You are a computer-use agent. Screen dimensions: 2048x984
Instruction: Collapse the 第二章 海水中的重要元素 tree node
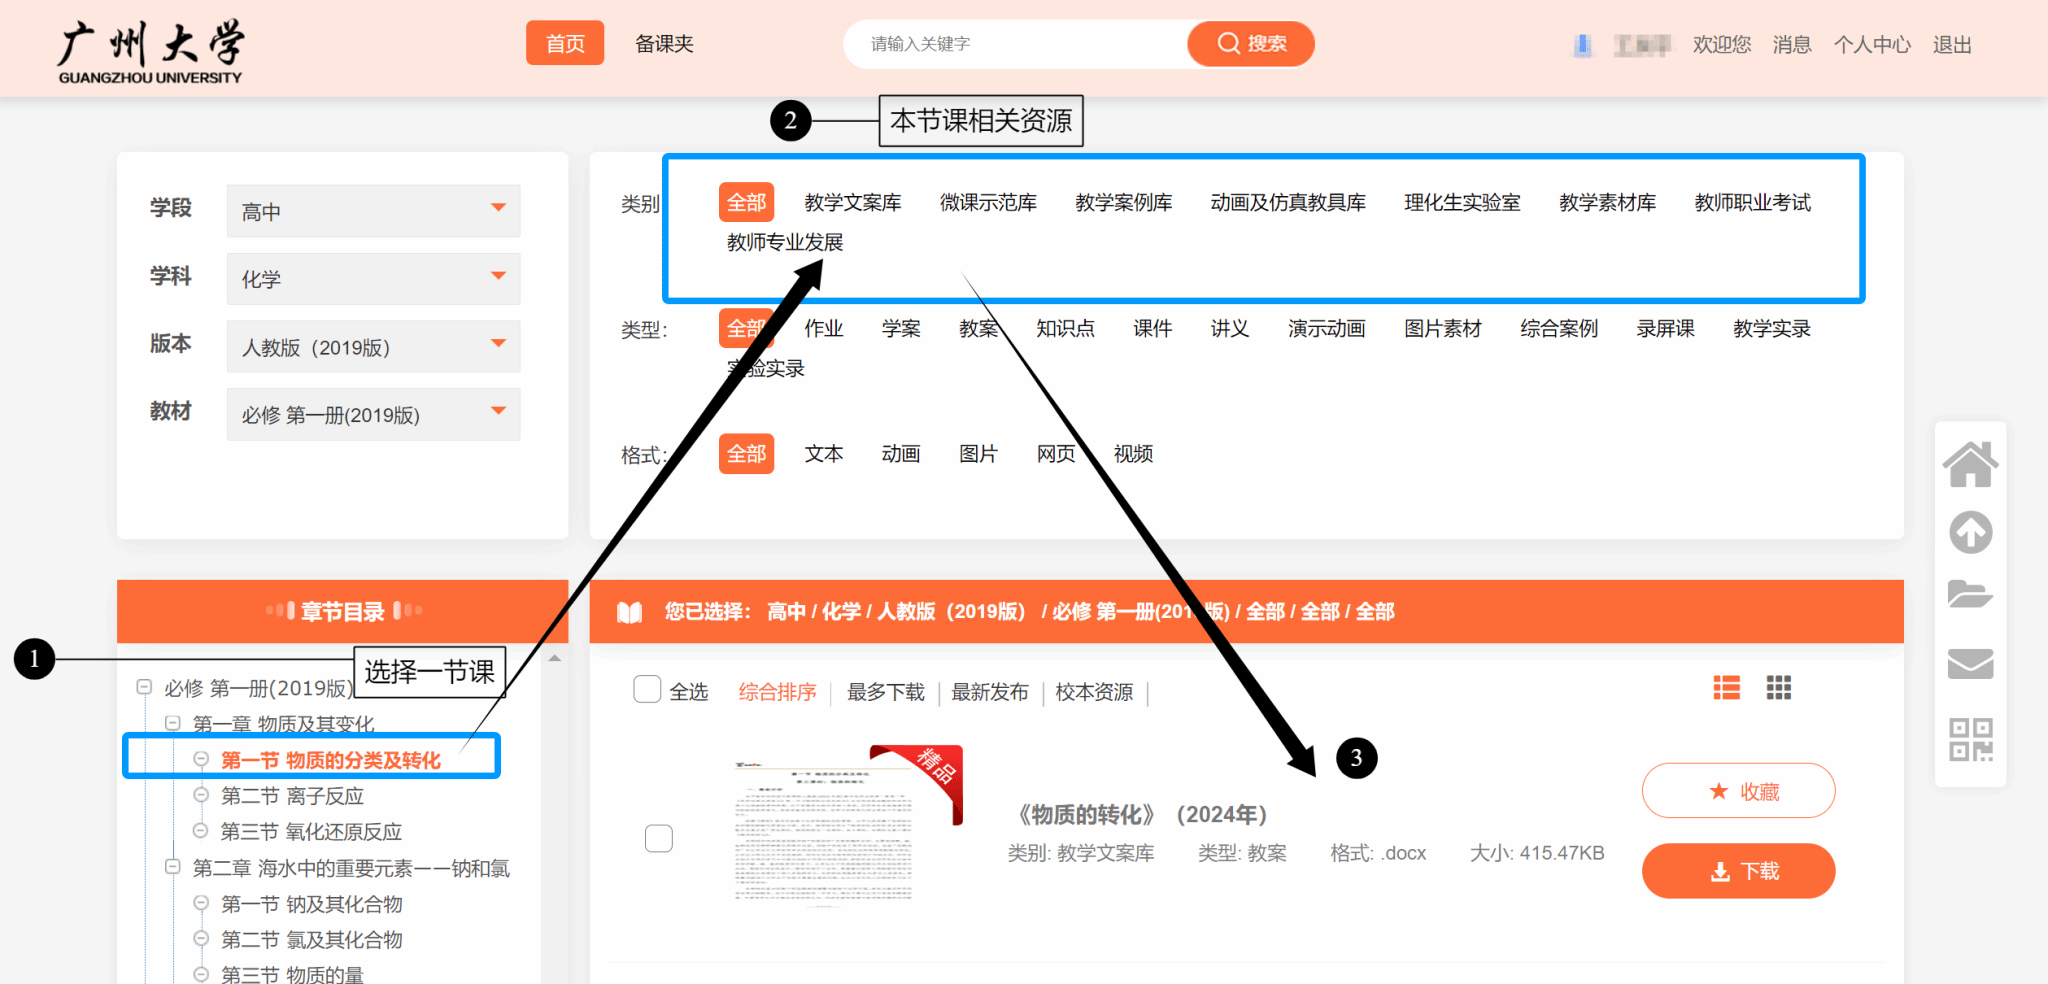coord(173,867)
